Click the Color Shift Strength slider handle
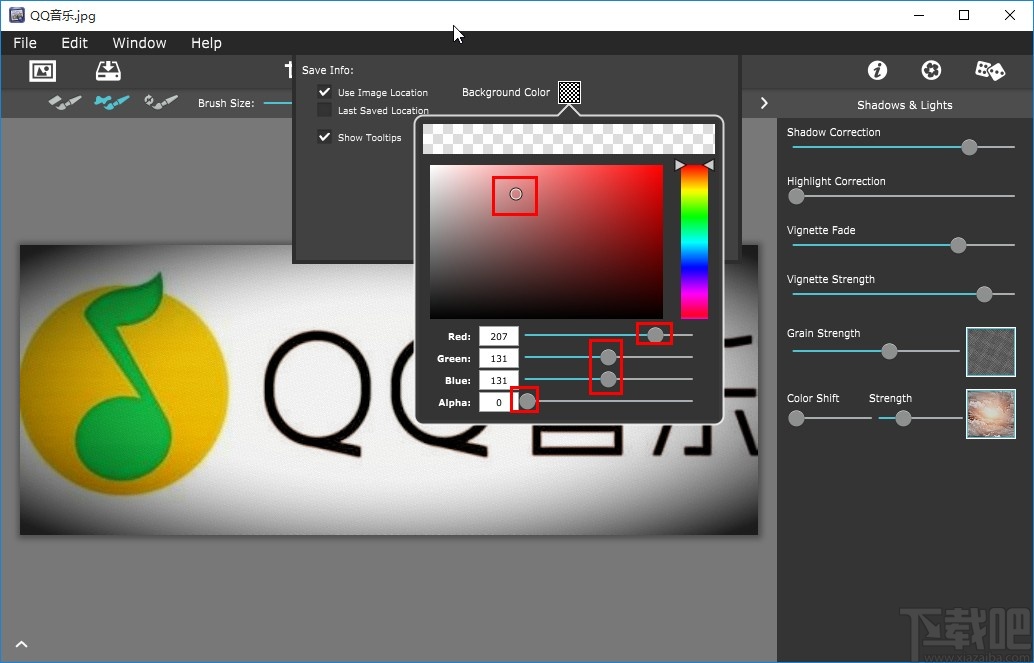The image size is (1034, 663). tap(903, 418)
